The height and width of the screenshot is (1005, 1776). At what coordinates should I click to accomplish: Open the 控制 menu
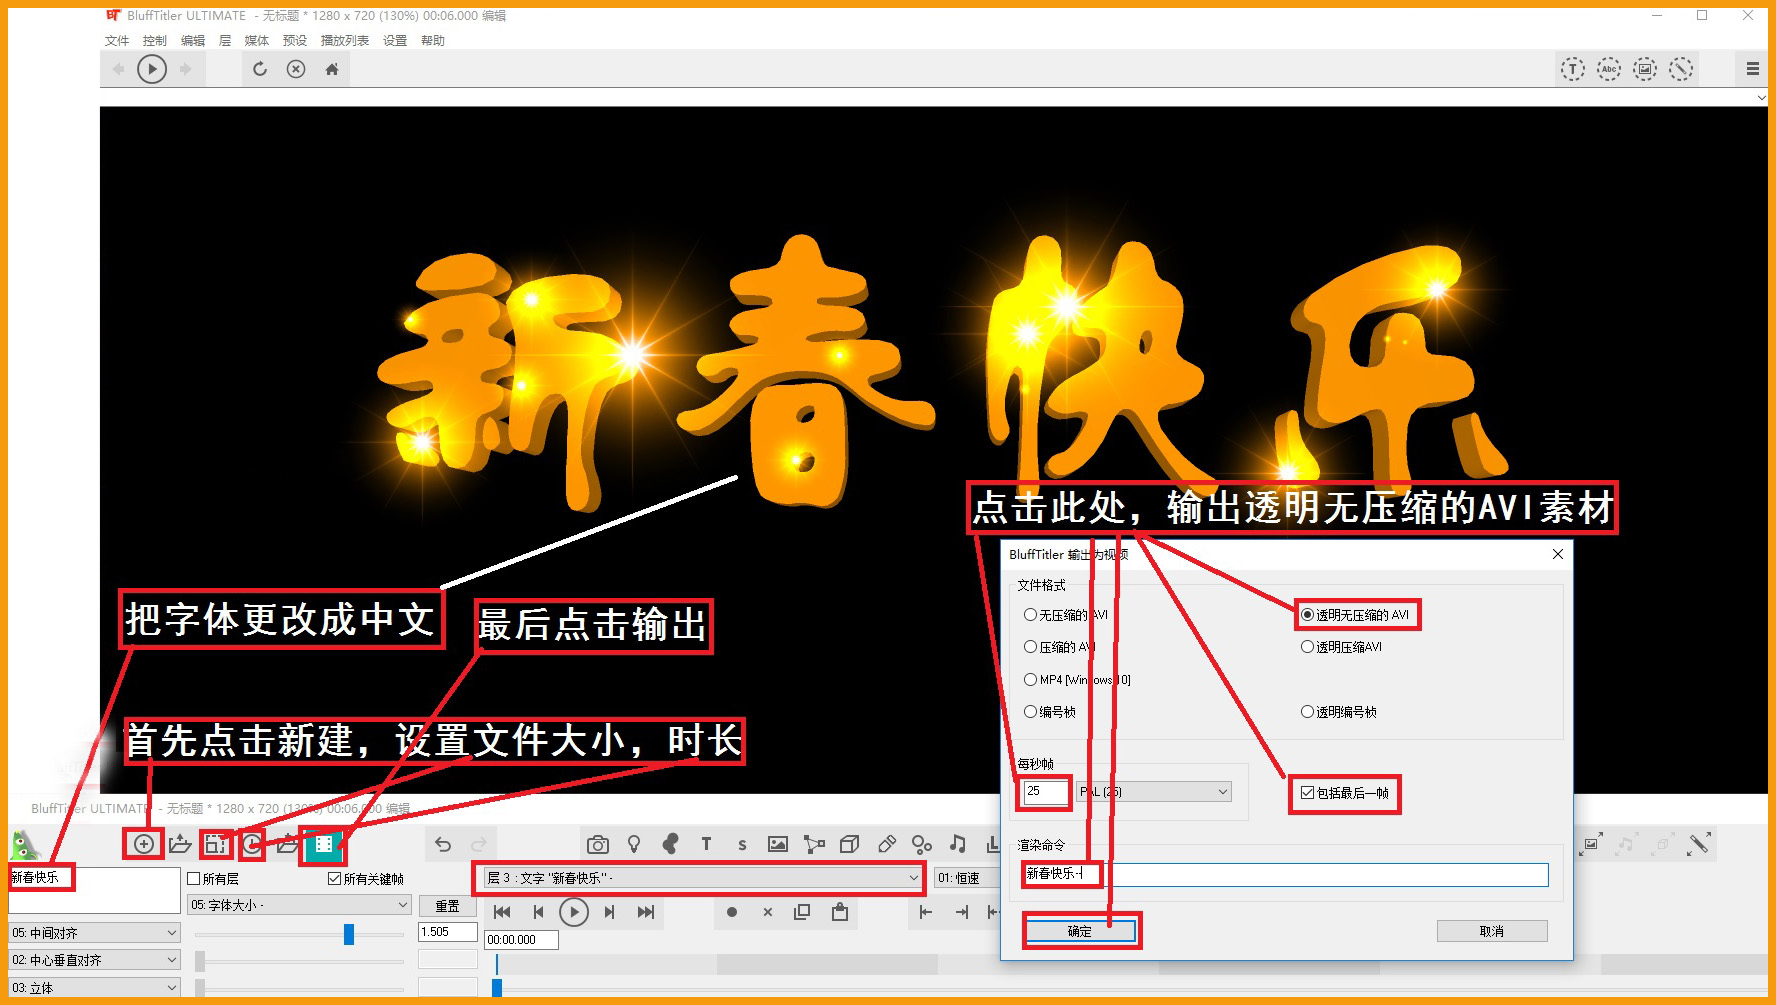155,41
